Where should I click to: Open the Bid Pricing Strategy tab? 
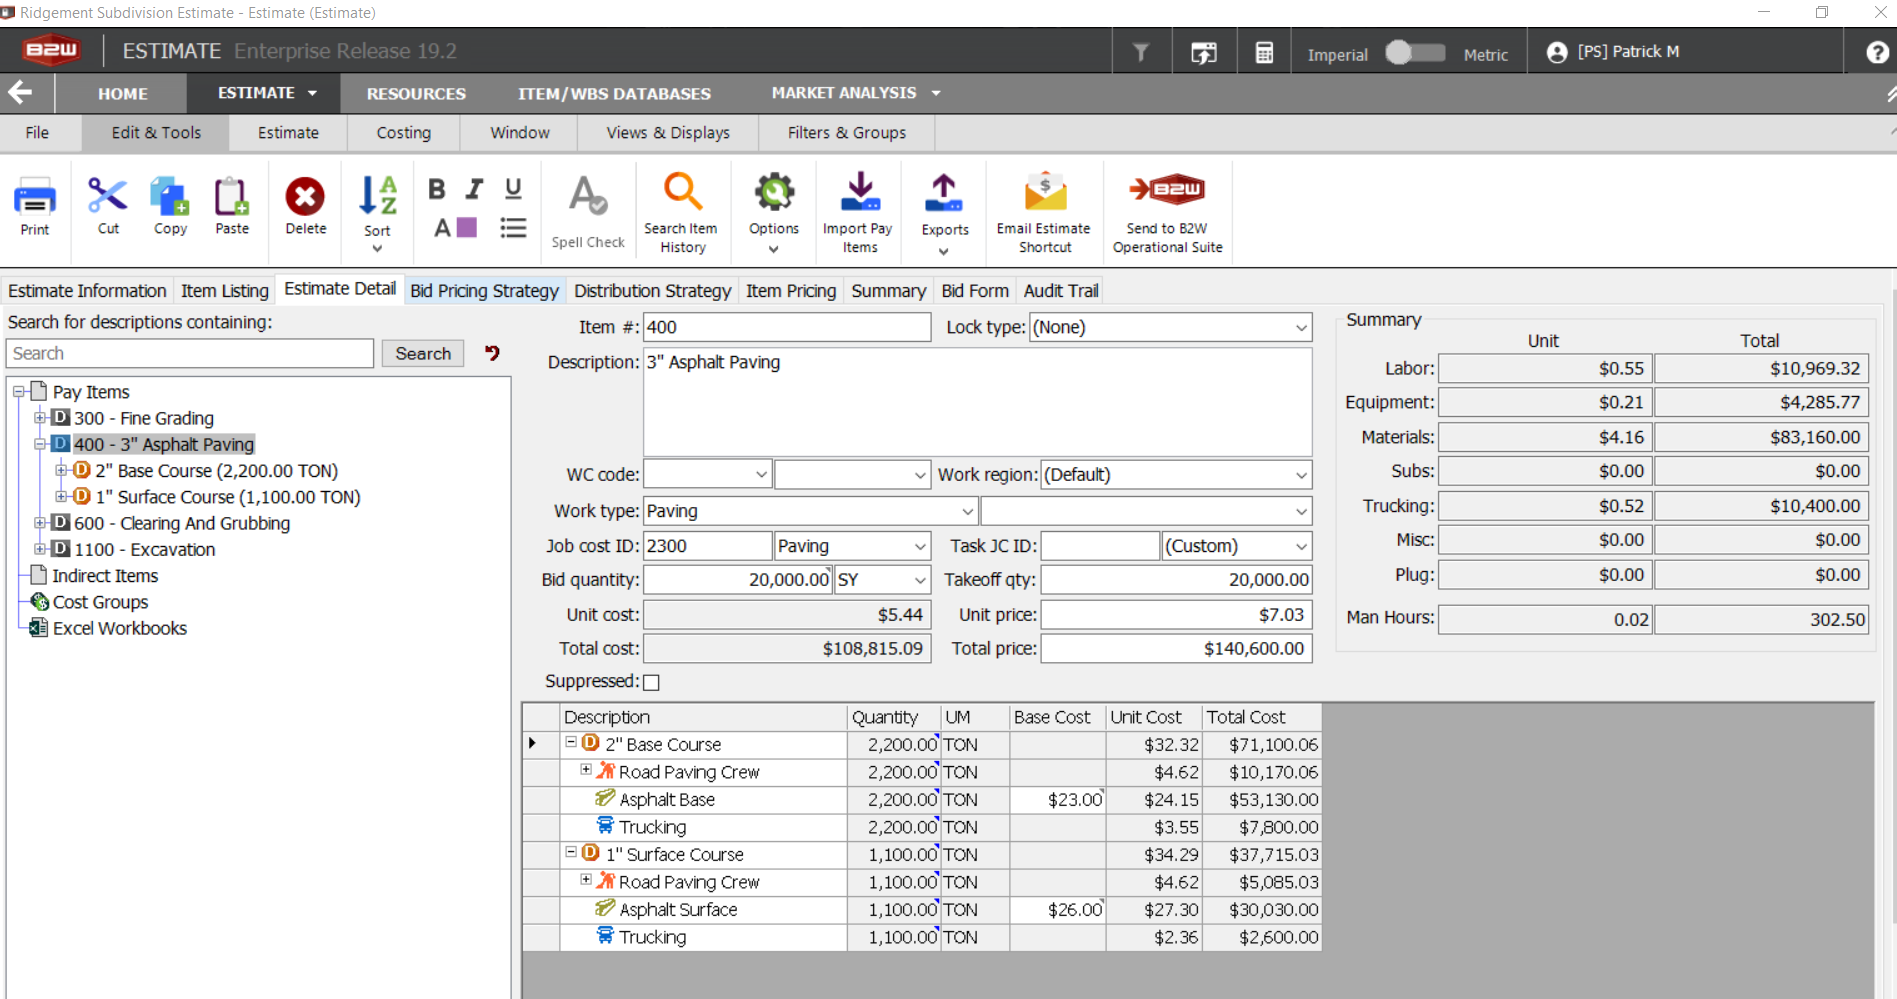point(484,291)
